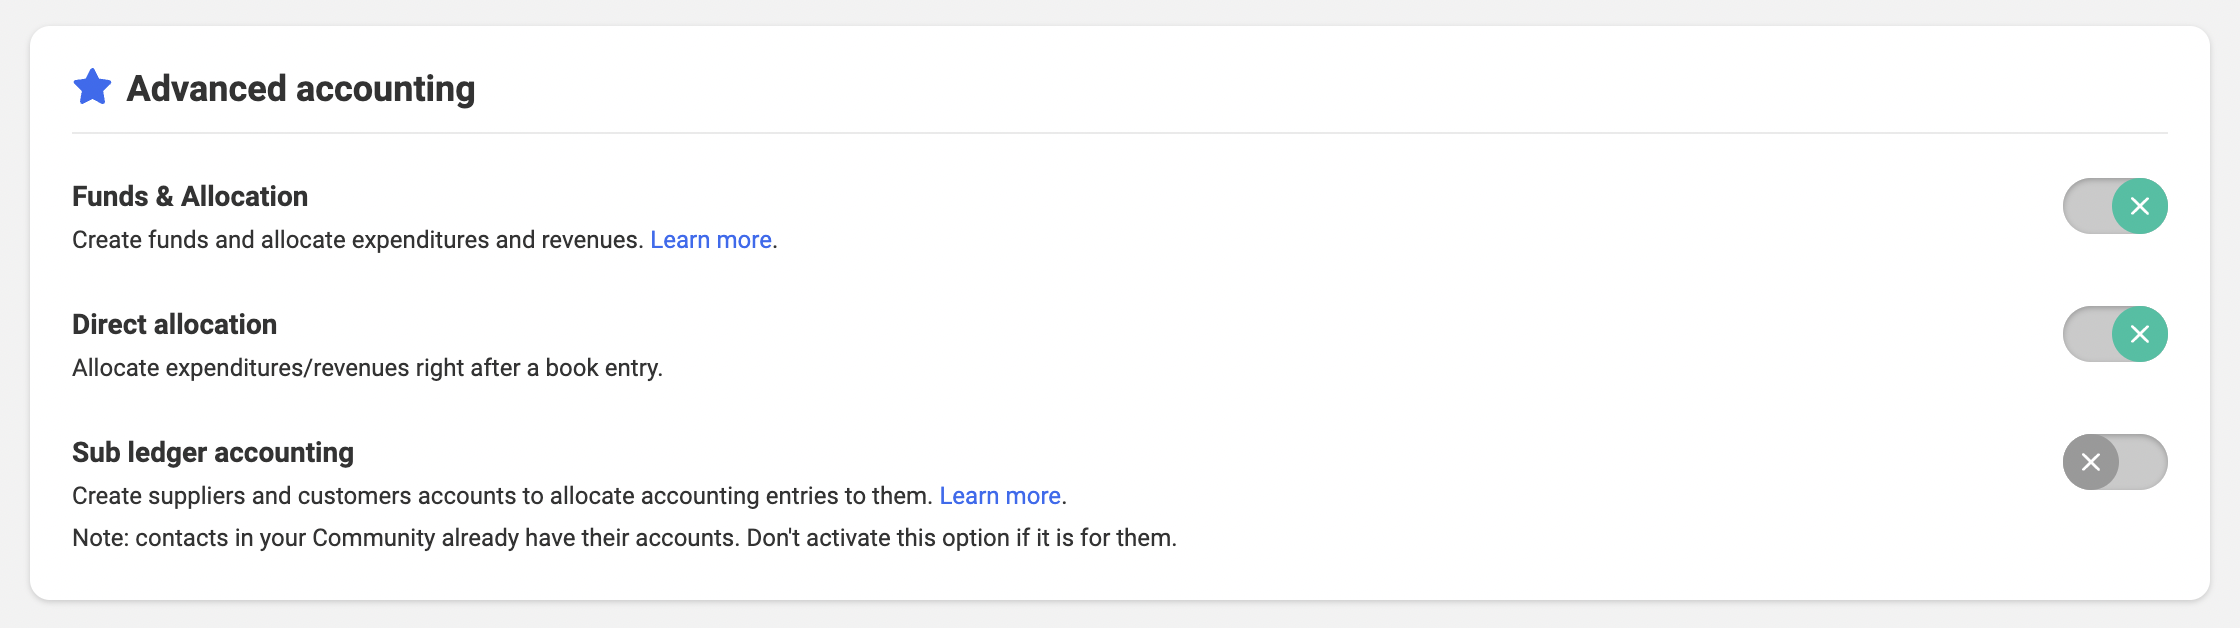This screenshot has height=628, width=2240.
Task: Click the Direct allocation title
Action: click(x=174, y=324)
